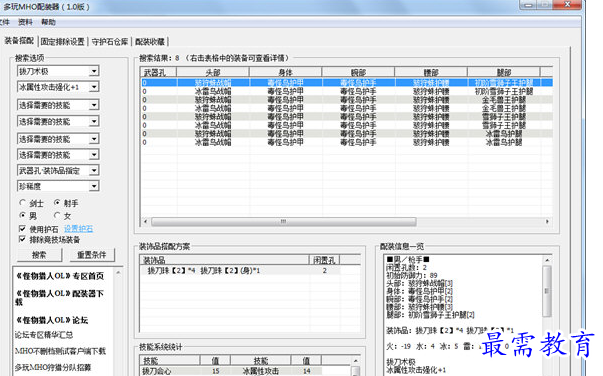Screen dimensions: 603x376
Task: Select highlighted row's 初阶雪狮子王护腿 cell
Action: (504, 83)
